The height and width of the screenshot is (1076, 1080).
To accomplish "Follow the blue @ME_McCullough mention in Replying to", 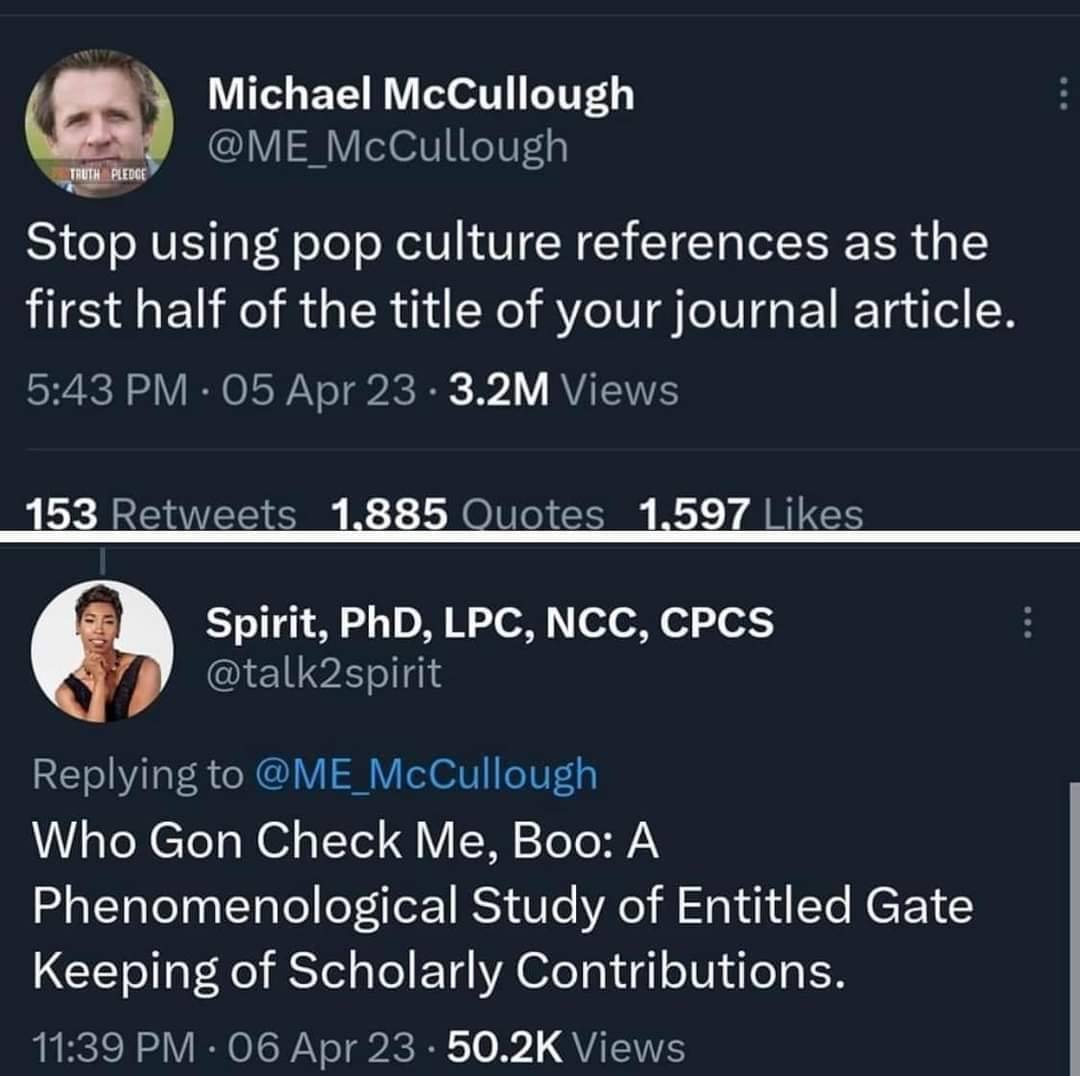I will [426, 774].
